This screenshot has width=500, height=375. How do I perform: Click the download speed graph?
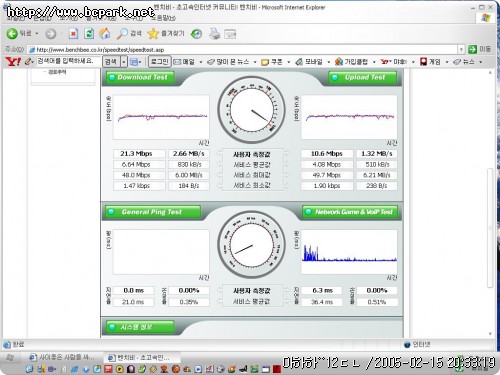(x=161, y=117)
